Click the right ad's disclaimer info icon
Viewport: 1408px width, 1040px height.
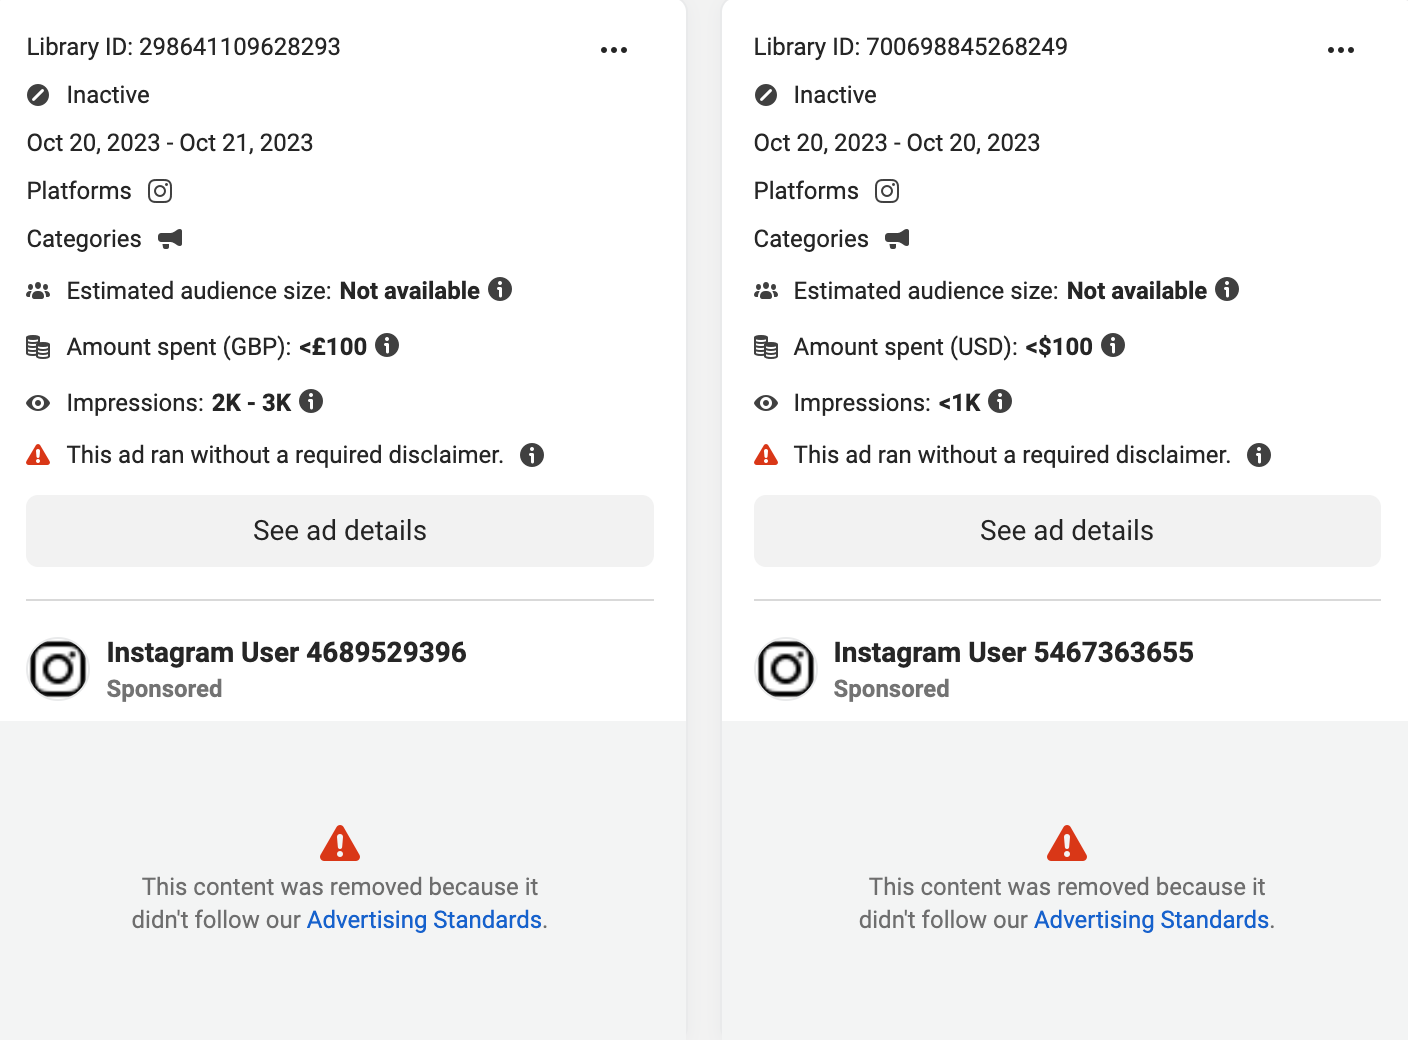(1259, 455)
